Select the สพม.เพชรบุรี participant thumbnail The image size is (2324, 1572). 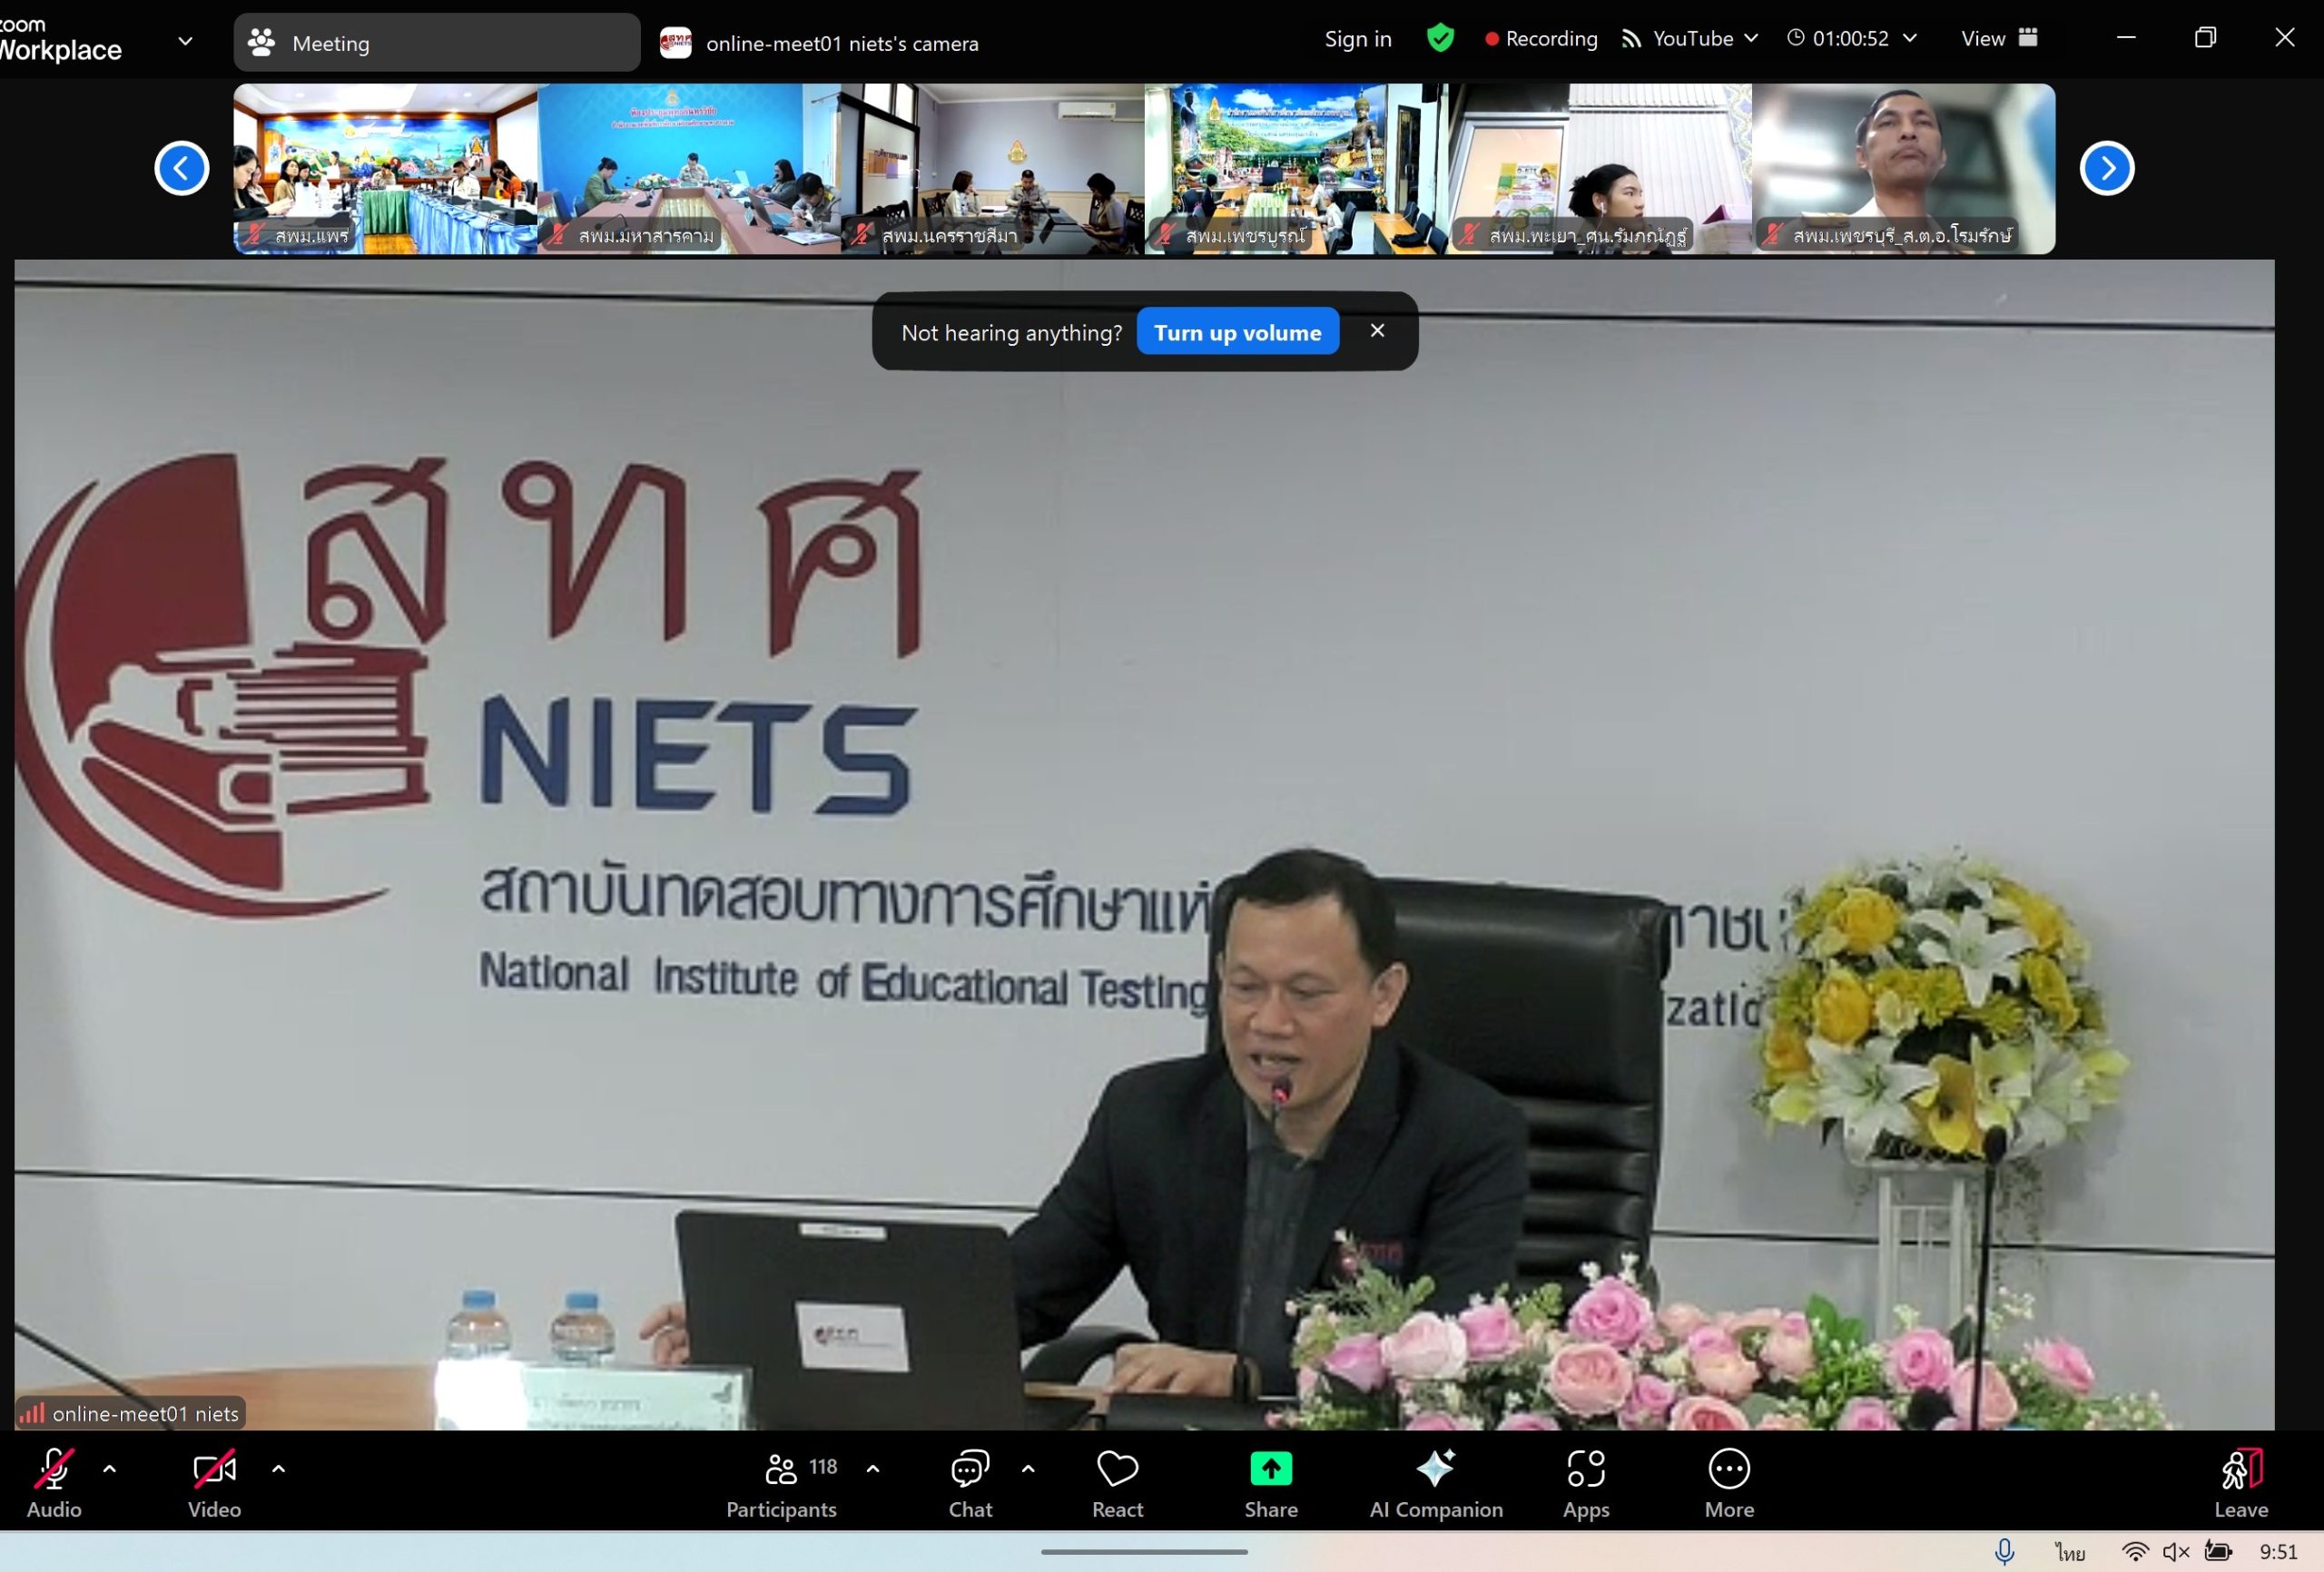[x=1904, y=168]
